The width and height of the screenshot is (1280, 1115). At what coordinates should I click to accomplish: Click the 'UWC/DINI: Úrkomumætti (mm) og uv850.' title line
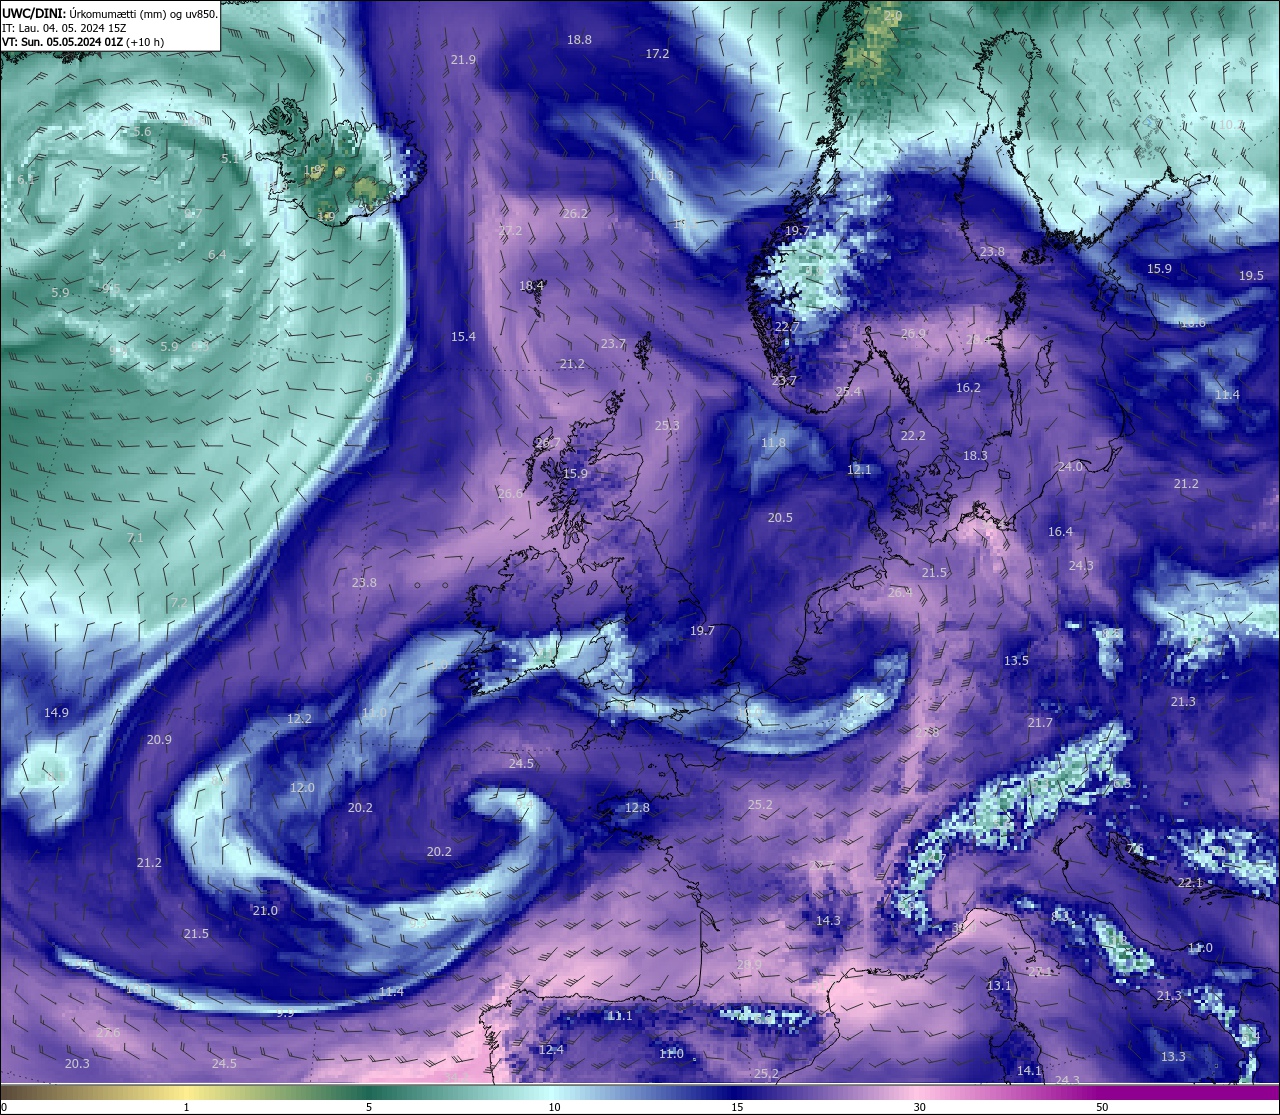110,14
